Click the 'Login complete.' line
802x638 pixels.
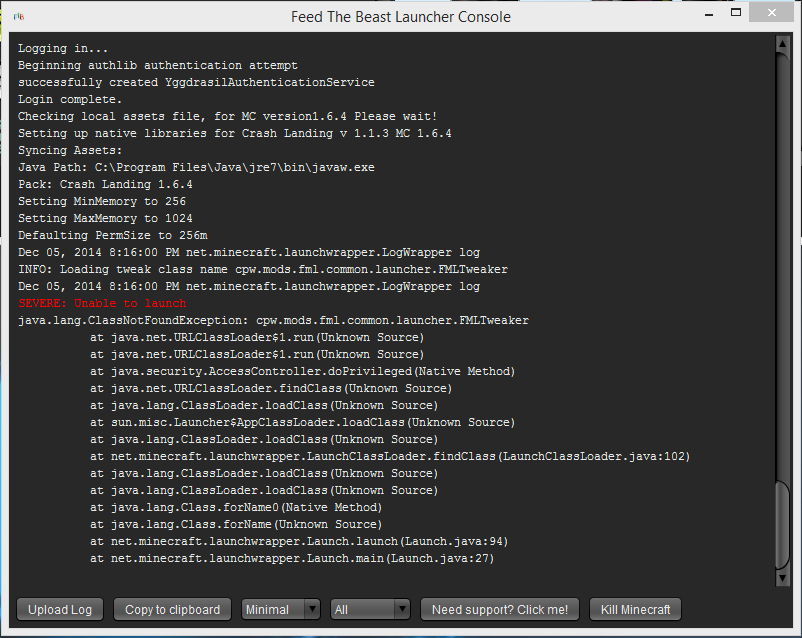pos(70,99)
